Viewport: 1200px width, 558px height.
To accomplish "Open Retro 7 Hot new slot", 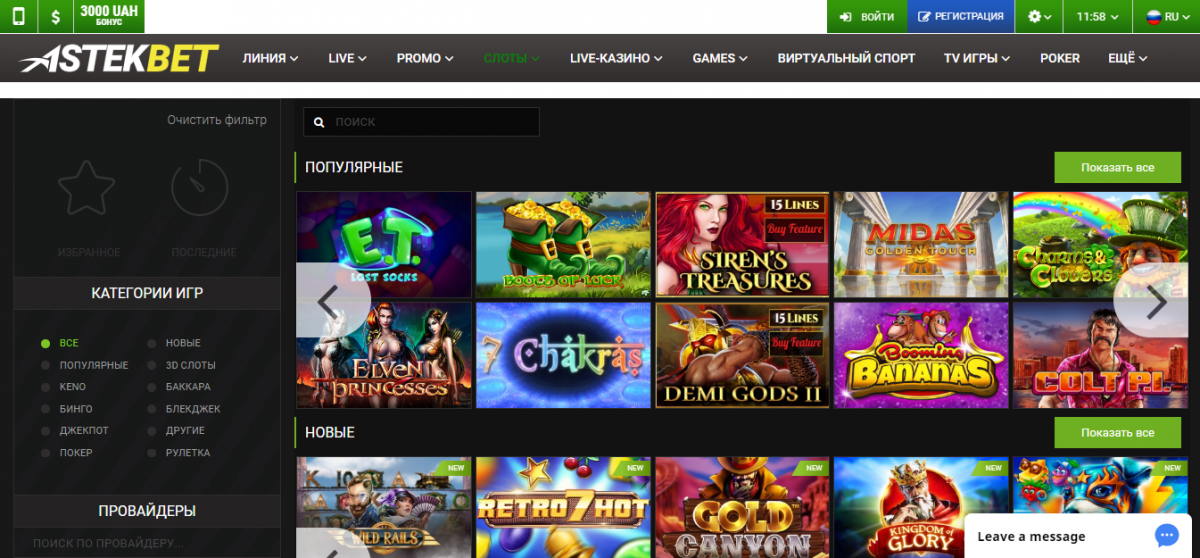I will (x=563, y=507).
